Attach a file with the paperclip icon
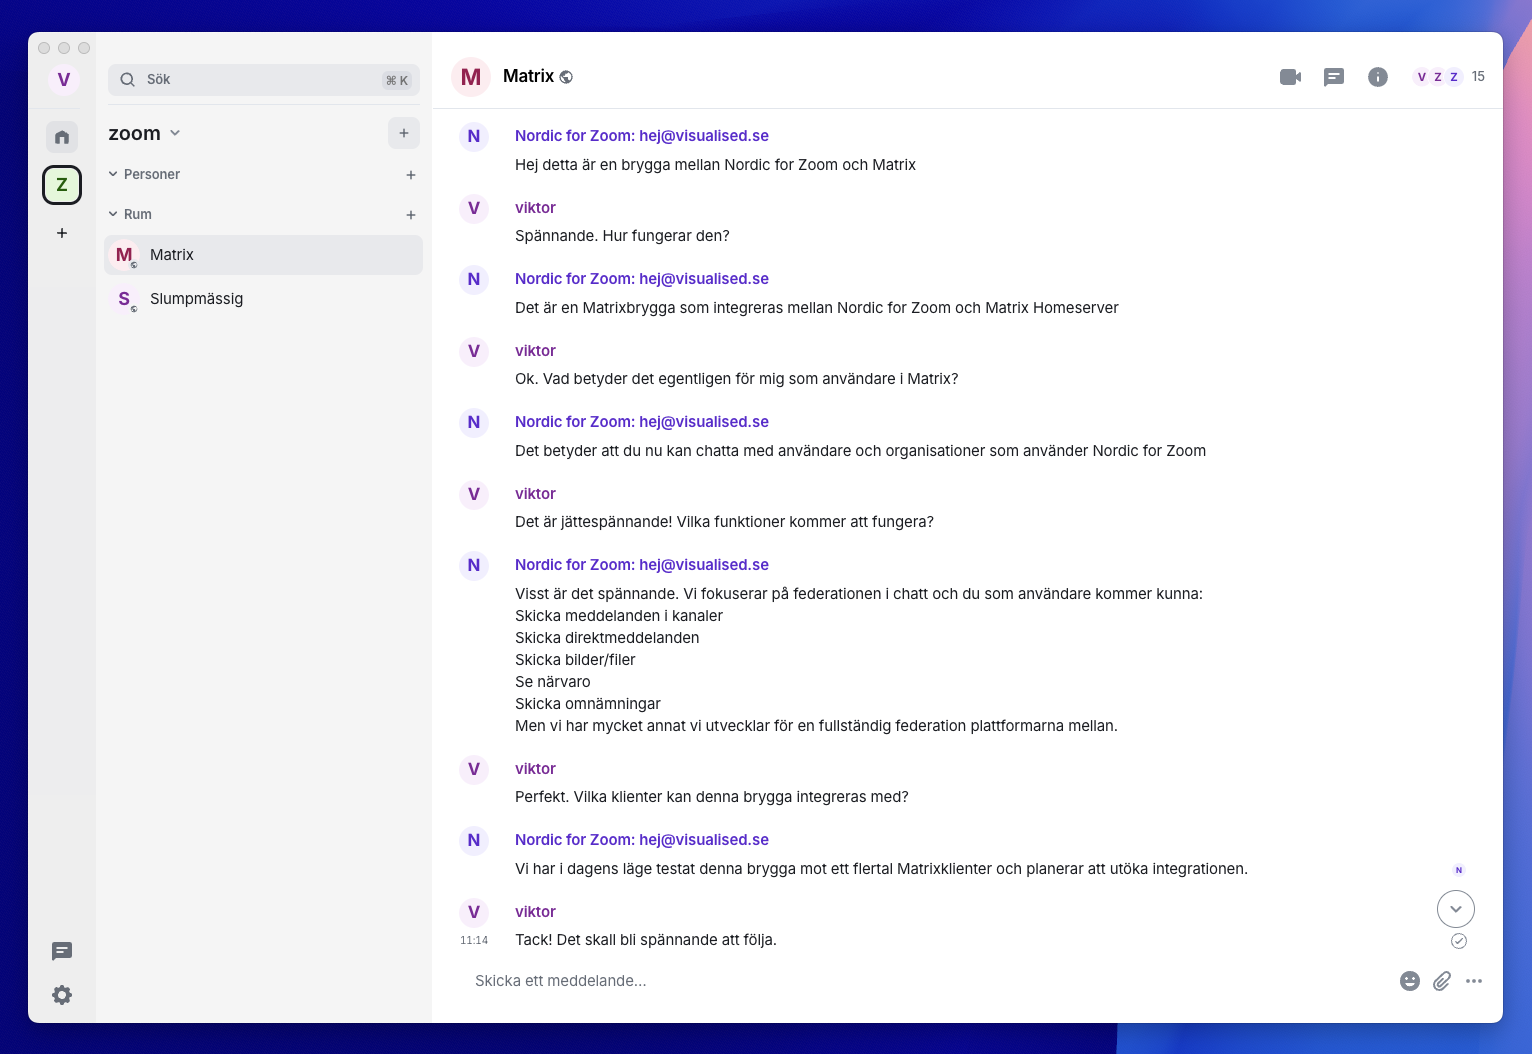 click(x=1441, y=981)
